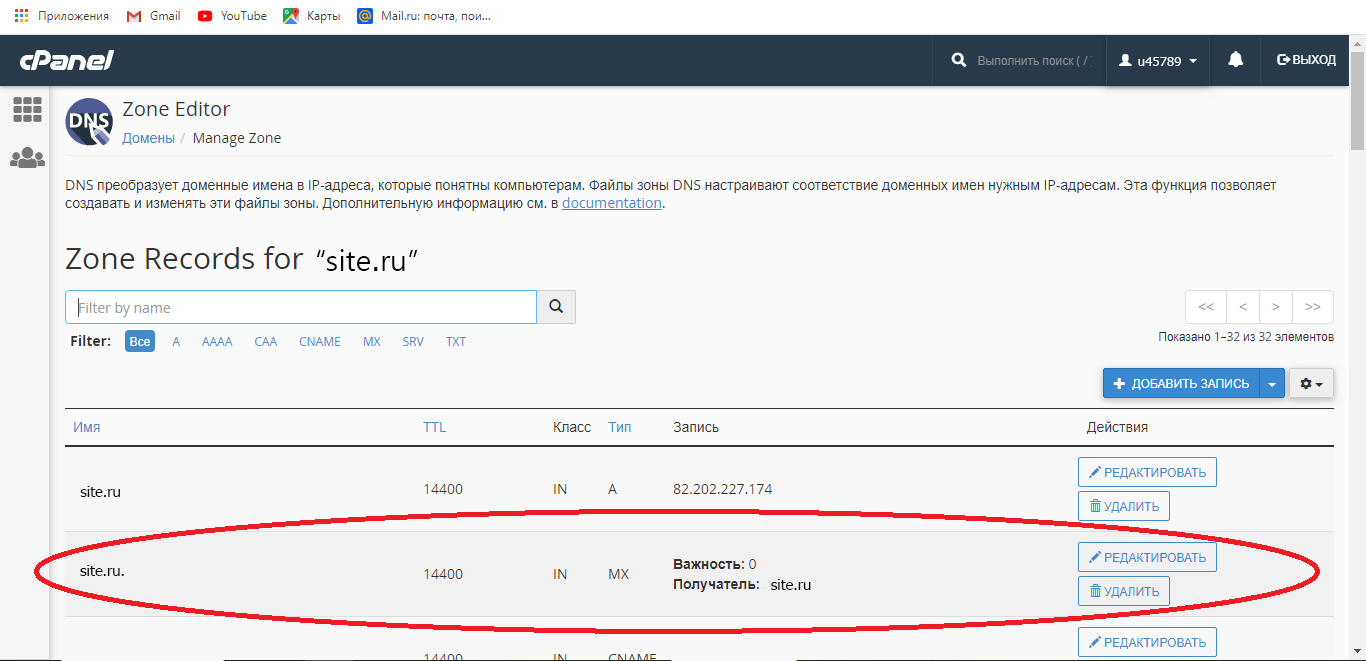Click the Домены breadcrumb link
Image resolution: width=1366 pixels, height=661 pixels.
148,138
